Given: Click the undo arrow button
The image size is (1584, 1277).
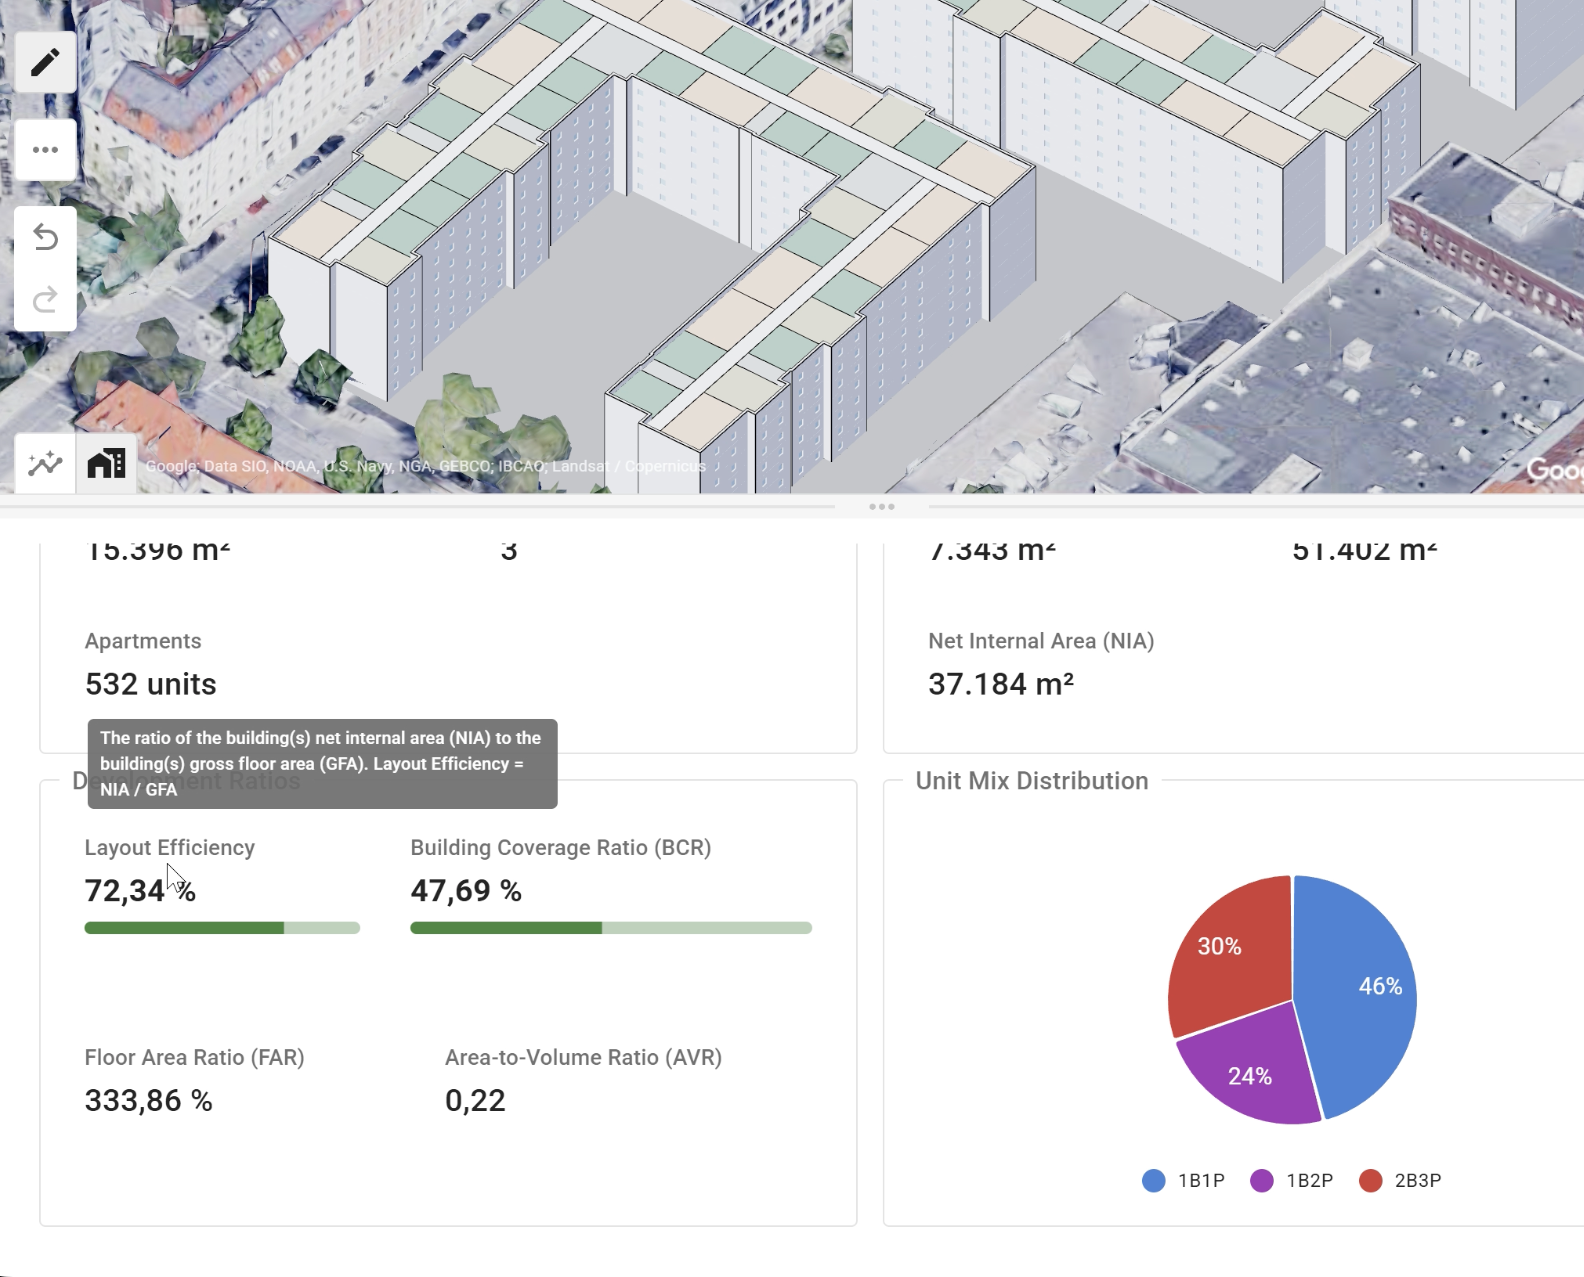Looking at the screenshot, I should [x=45, y=238].
